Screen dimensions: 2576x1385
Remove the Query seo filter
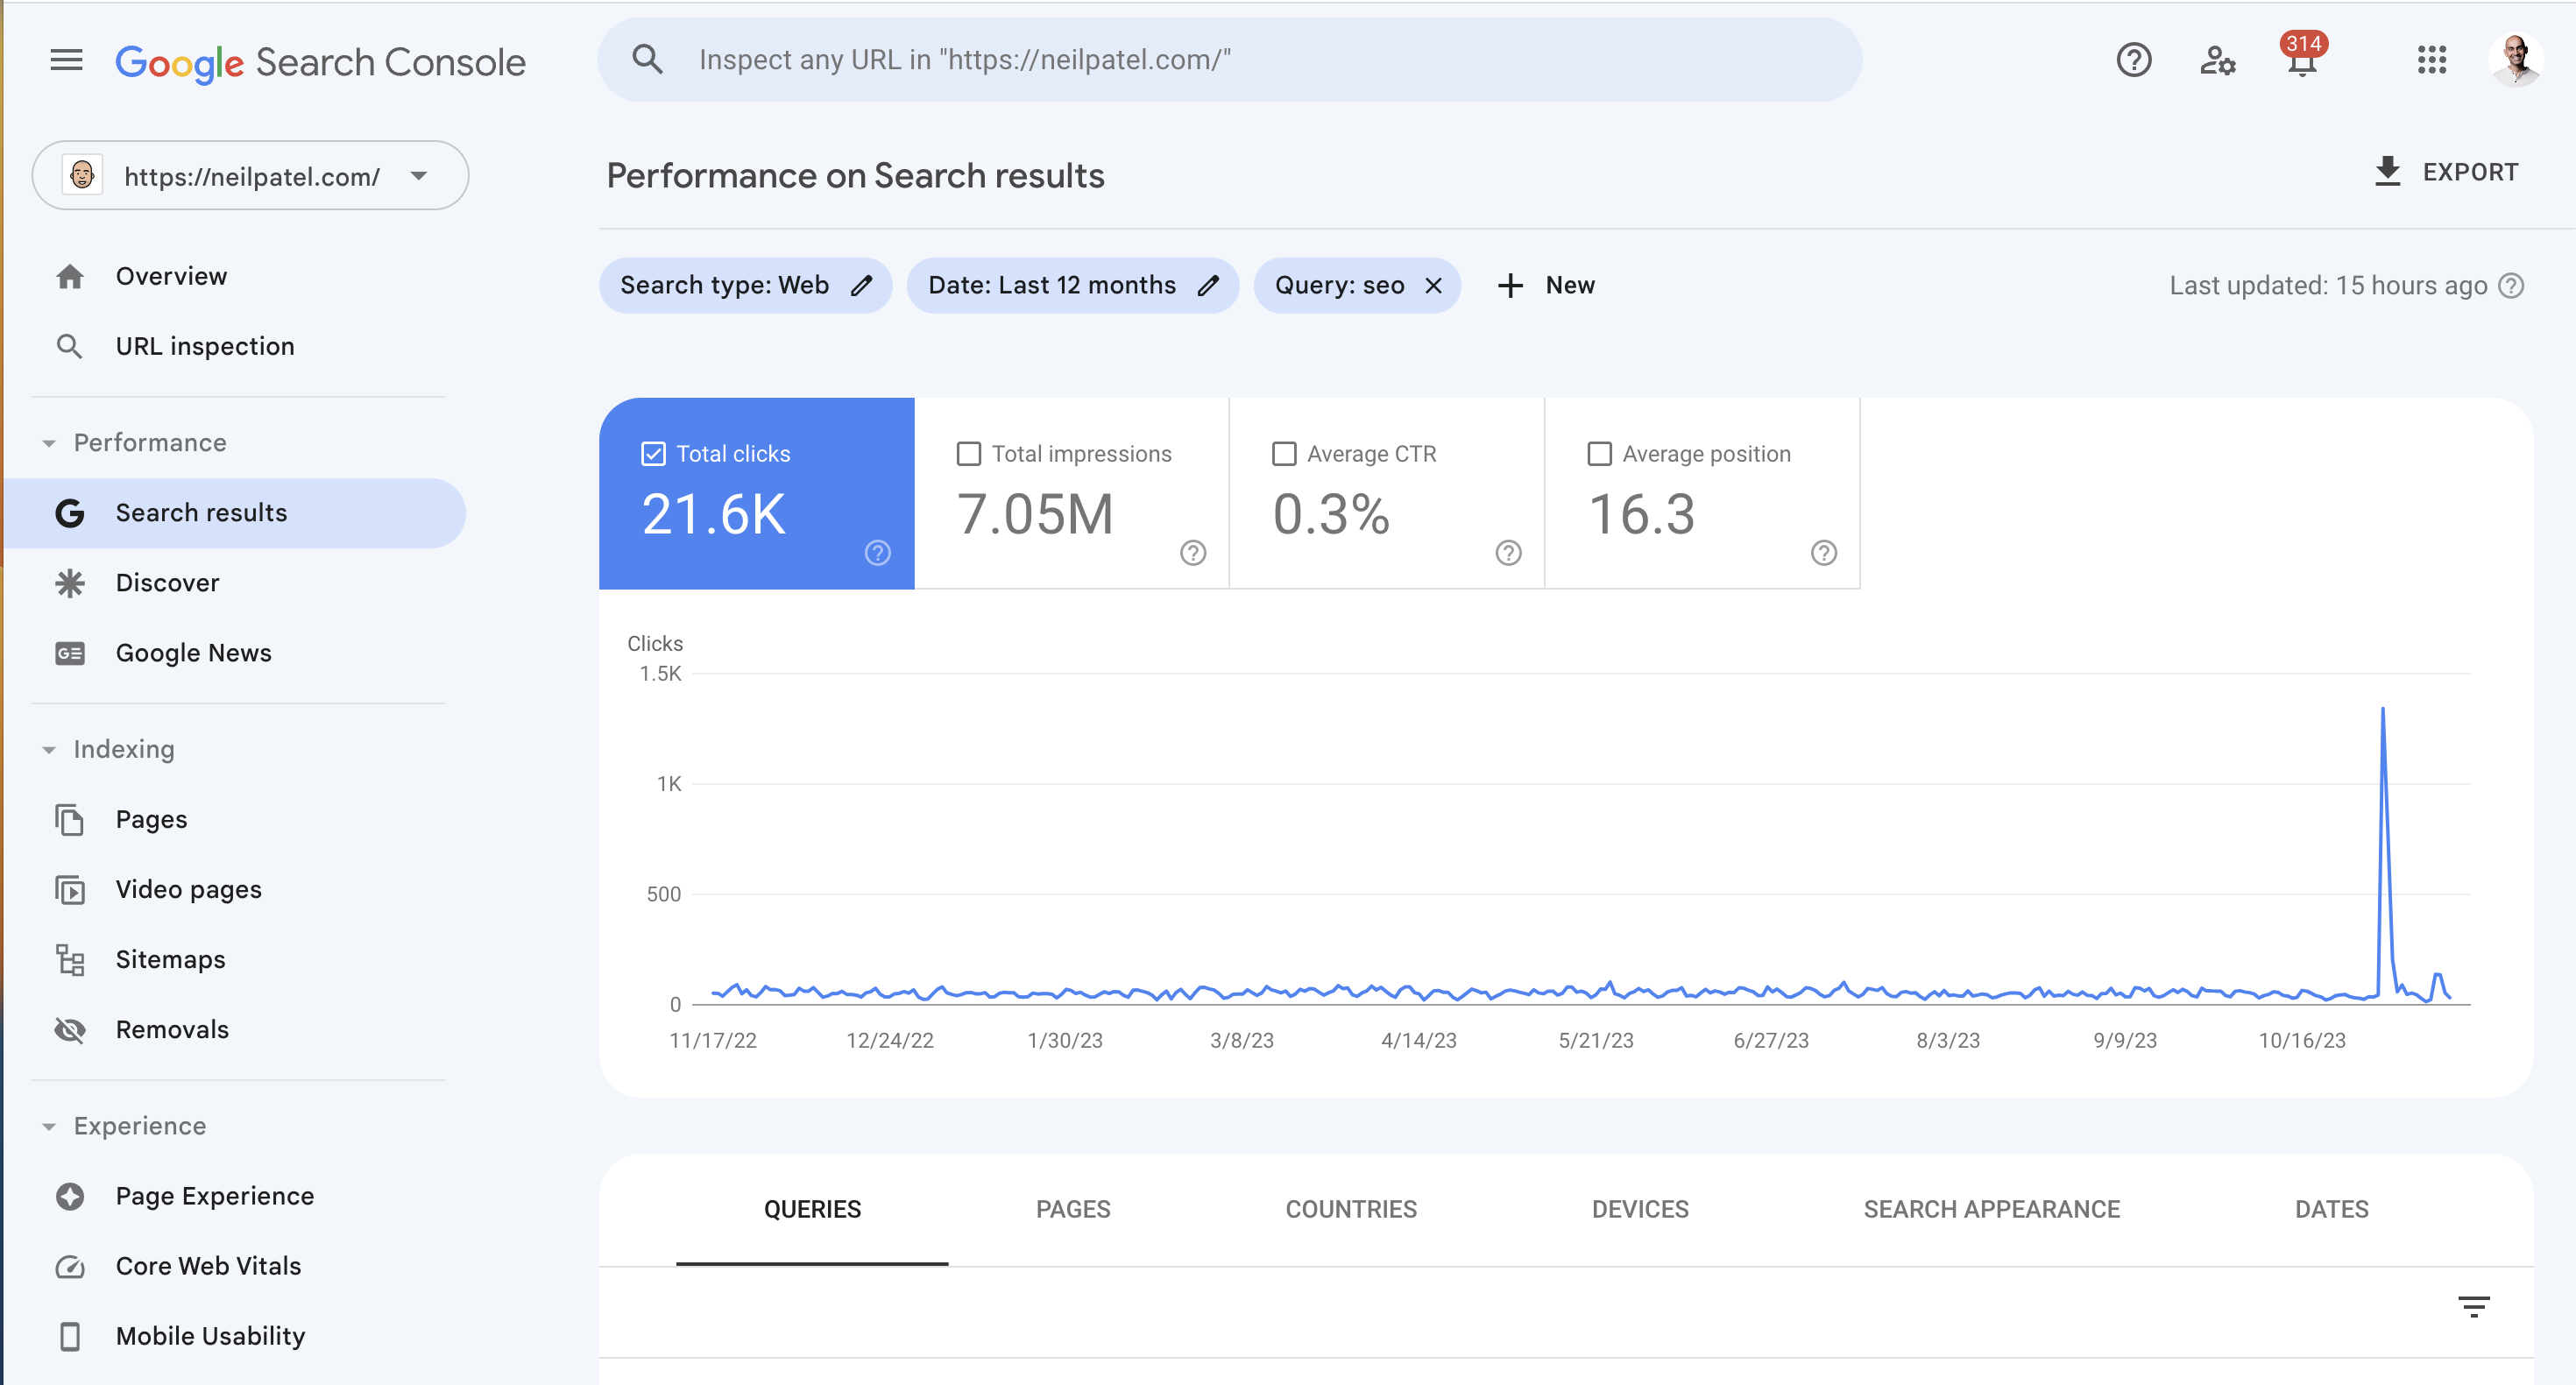coord(1433,286)
